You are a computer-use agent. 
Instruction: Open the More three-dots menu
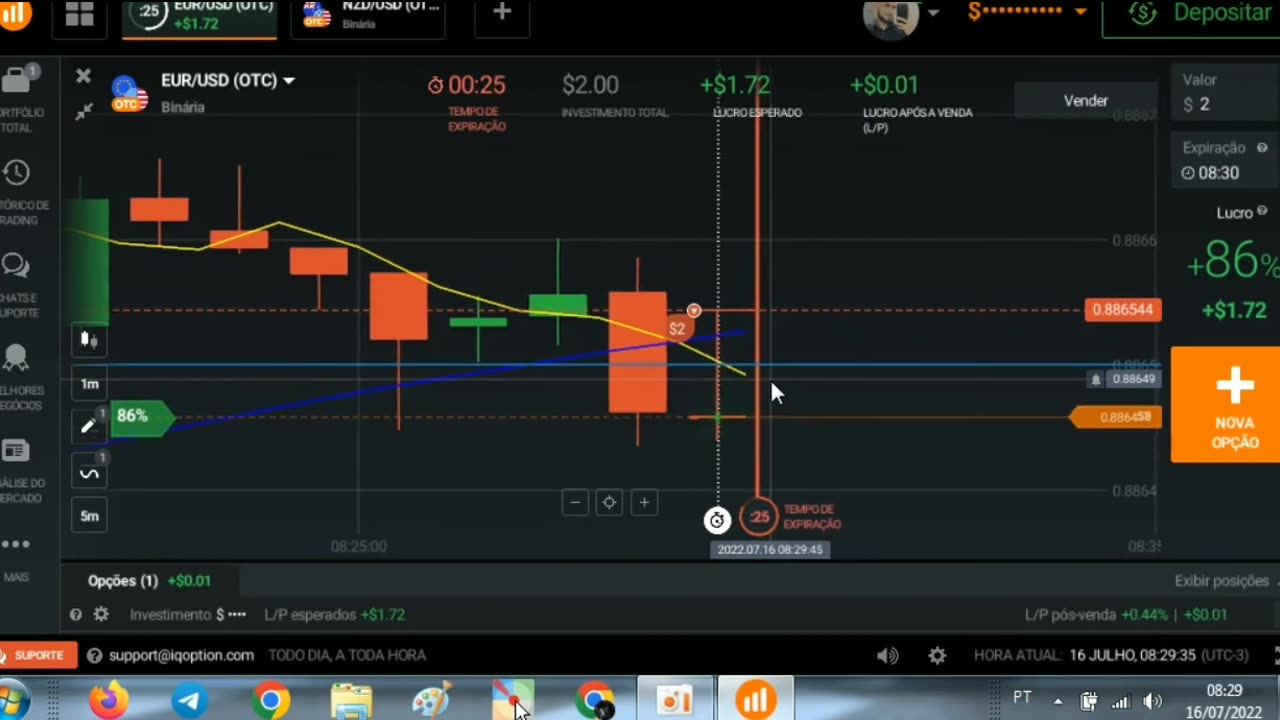[15, 545]
